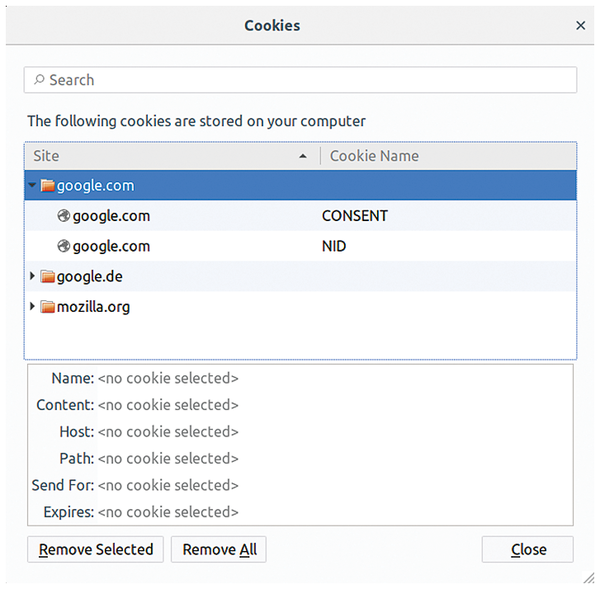Click the google.de folder icon

pyautogui.click(x=47, y=276)
